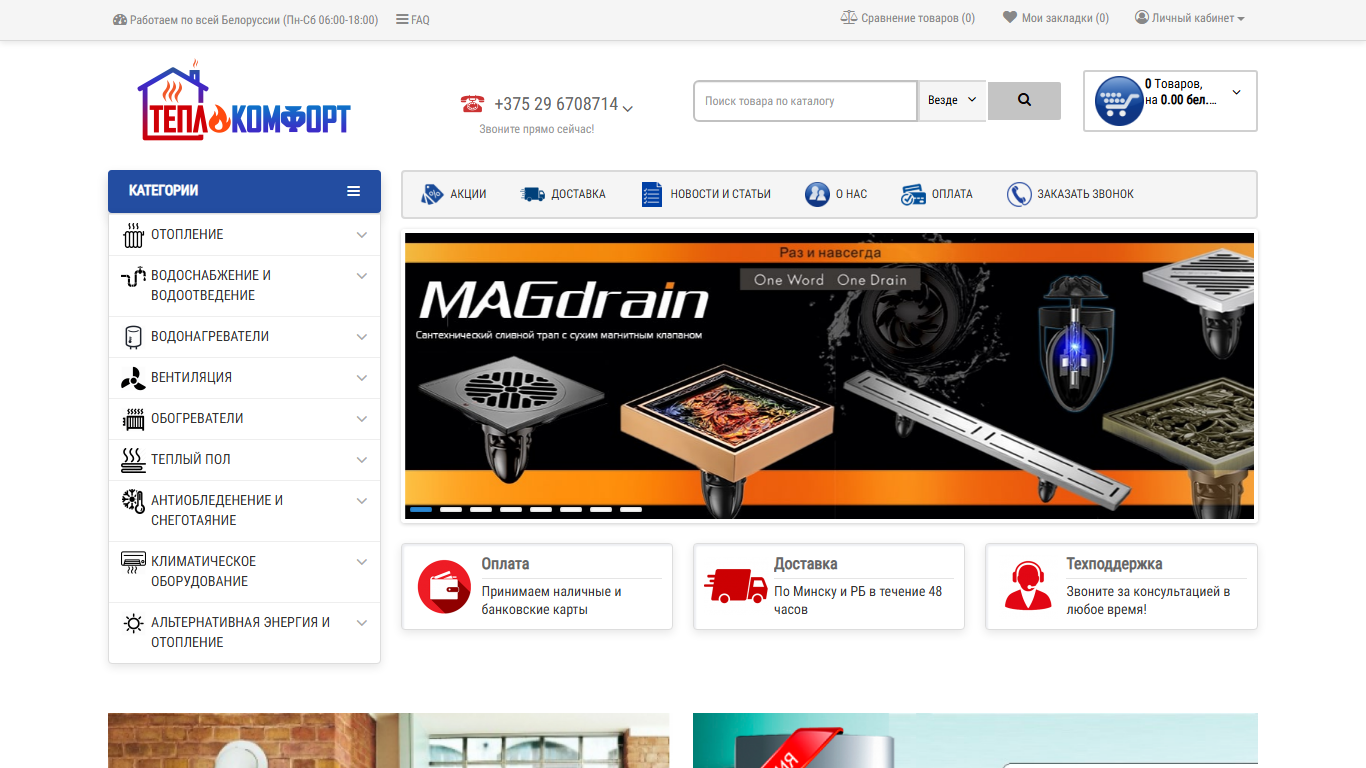Open Новости и статьи menu item
Image resolution: width=1366 pixels, height=768 pixels.
click(706, 194)
